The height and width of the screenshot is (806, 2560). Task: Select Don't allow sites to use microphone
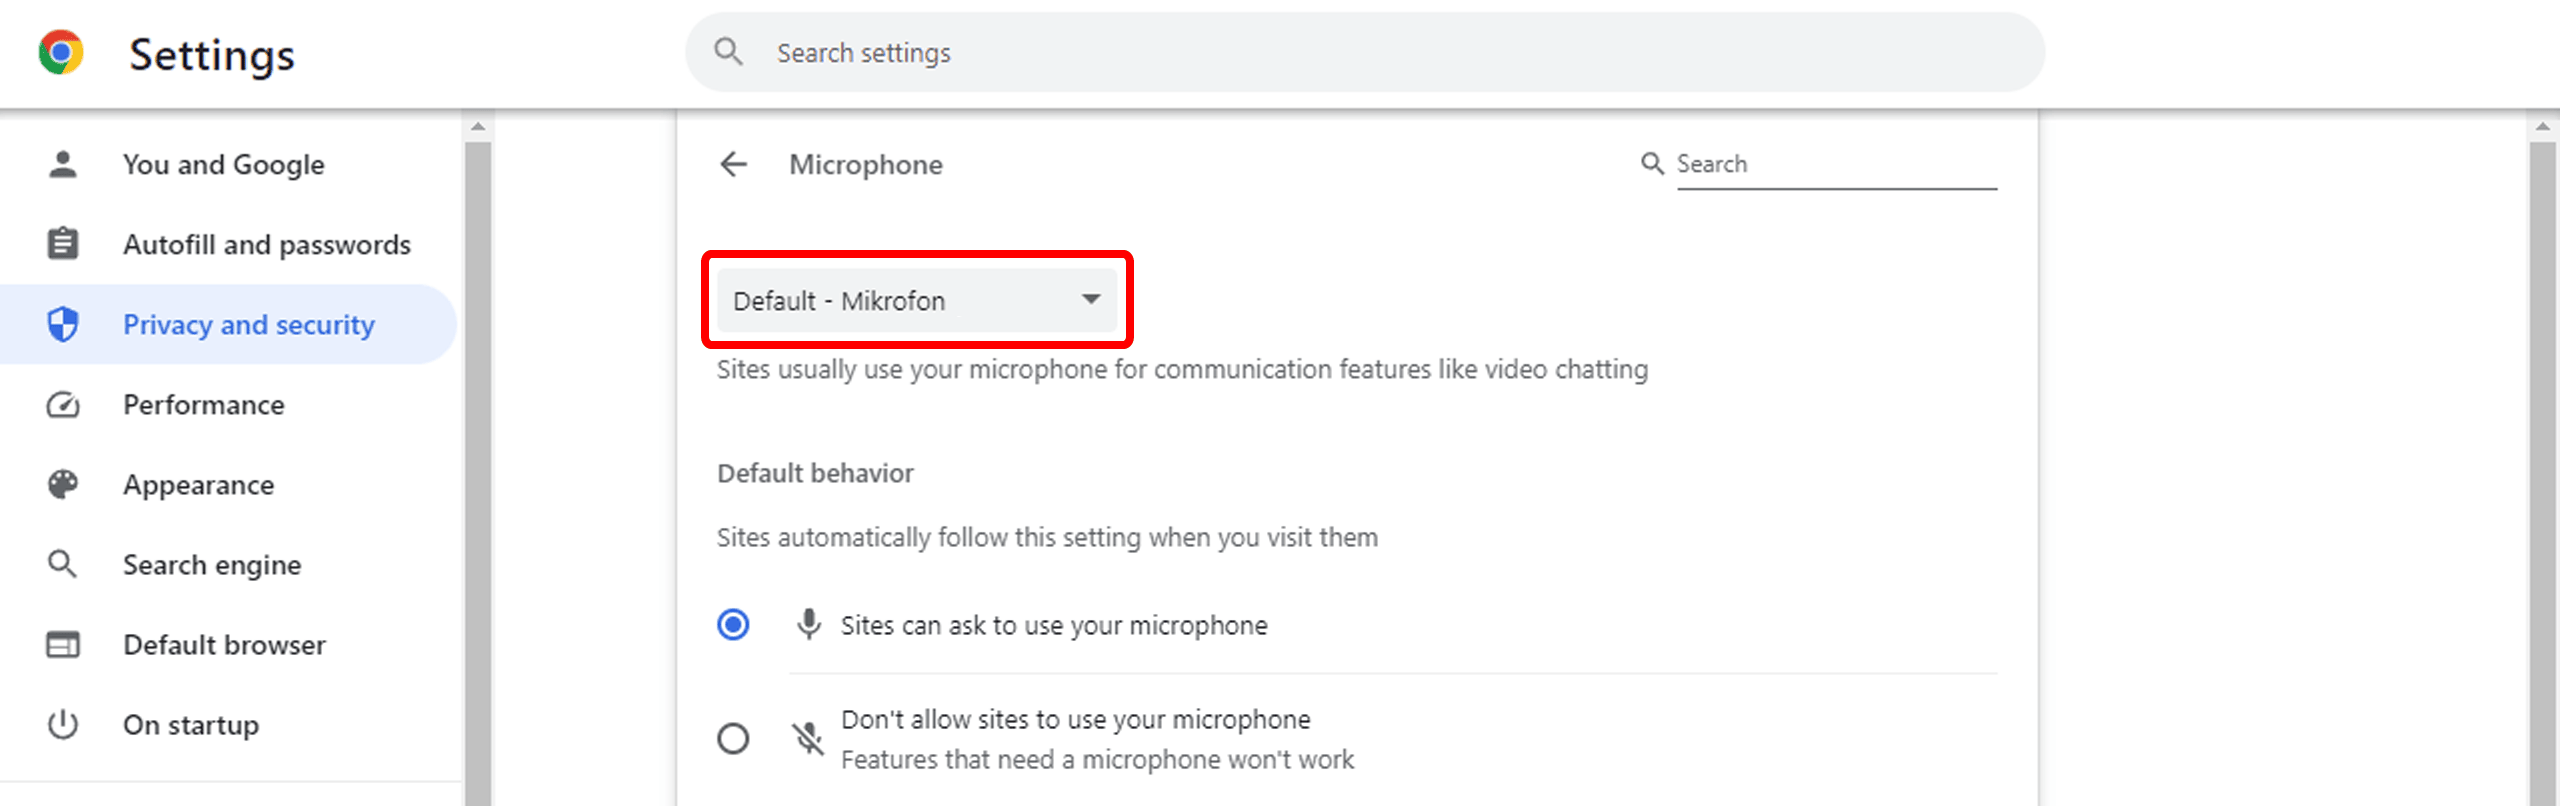pos(733,739)
